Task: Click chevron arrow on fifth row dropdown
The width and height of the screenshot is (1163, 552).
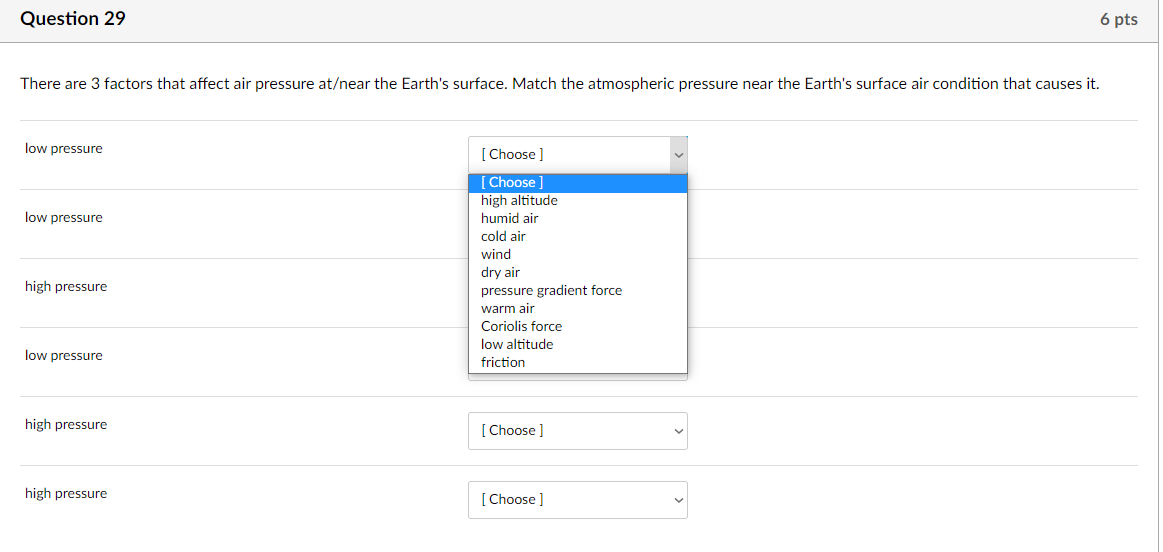Action: [678, 431]
